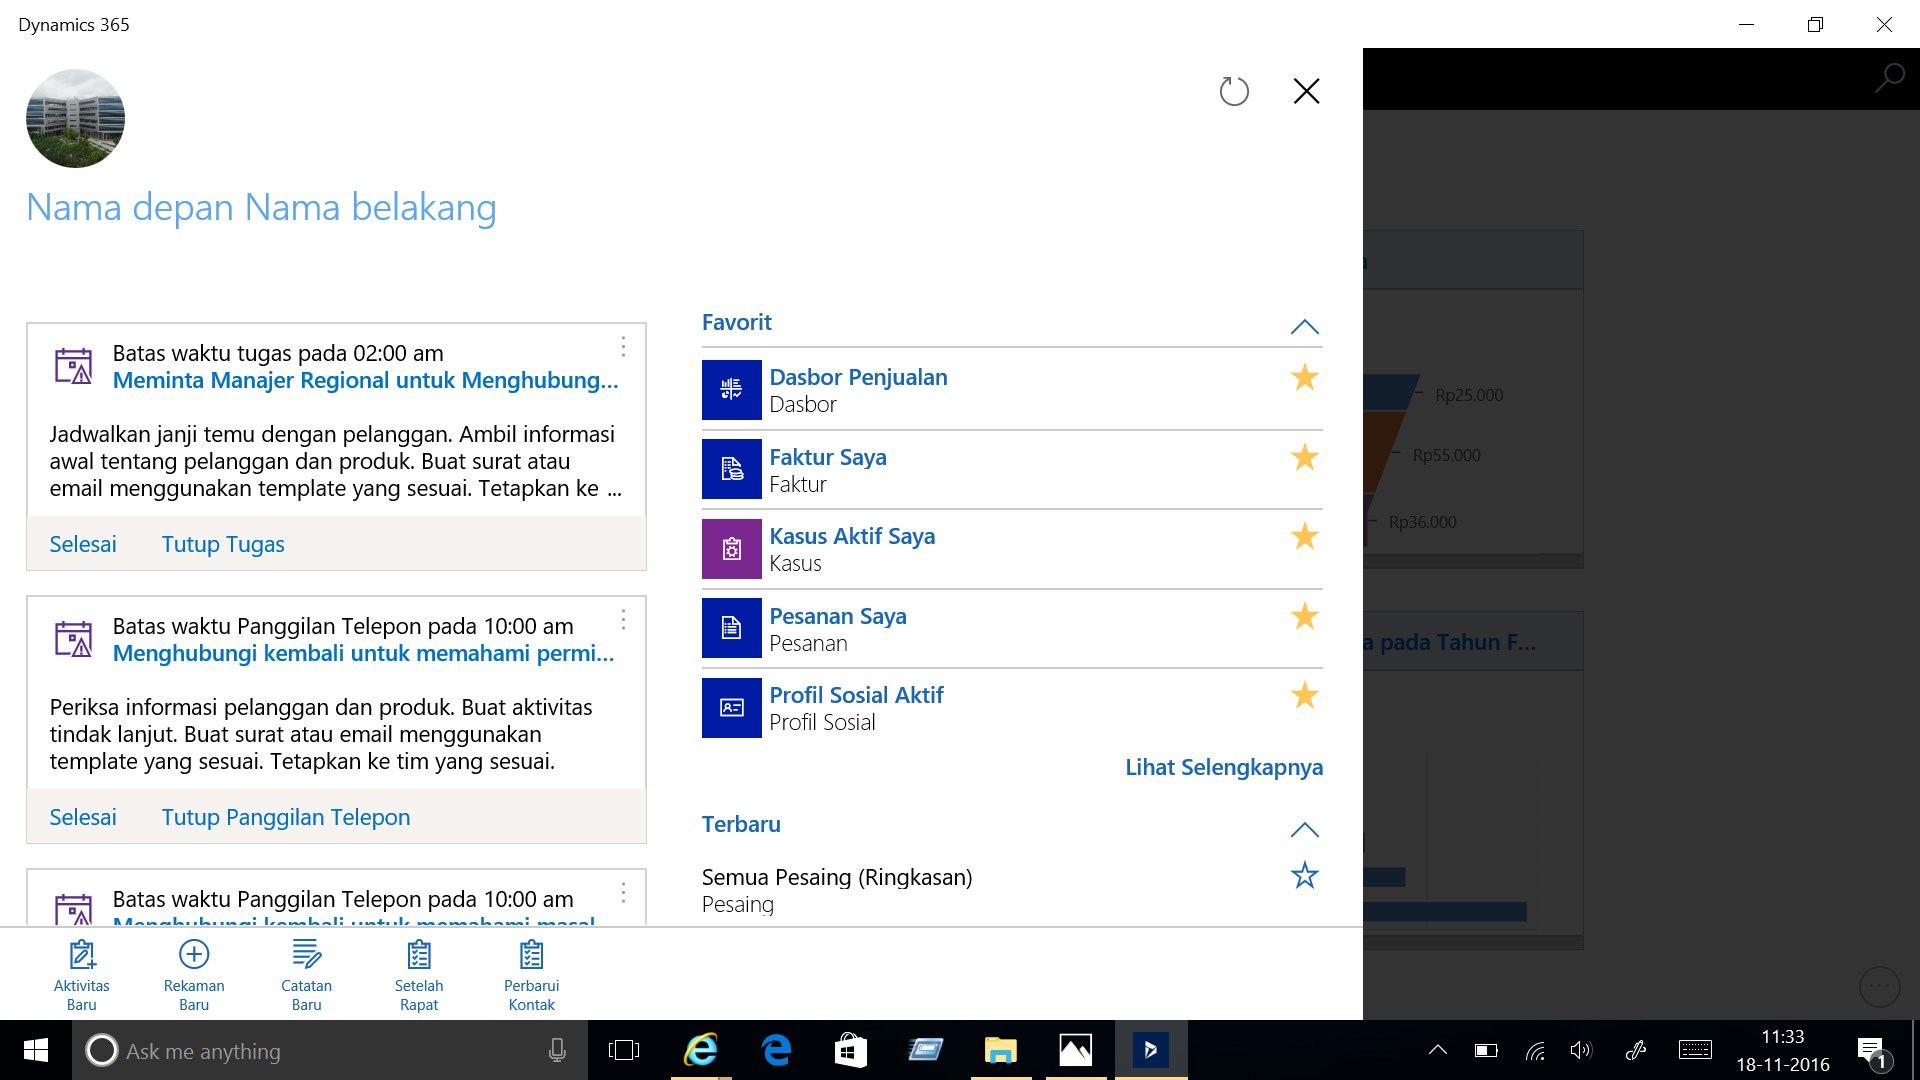The image size is (1920, 1080).
Task: Click the Kasus Aktif Saya purple icon
Action: [x=731, y=549]
